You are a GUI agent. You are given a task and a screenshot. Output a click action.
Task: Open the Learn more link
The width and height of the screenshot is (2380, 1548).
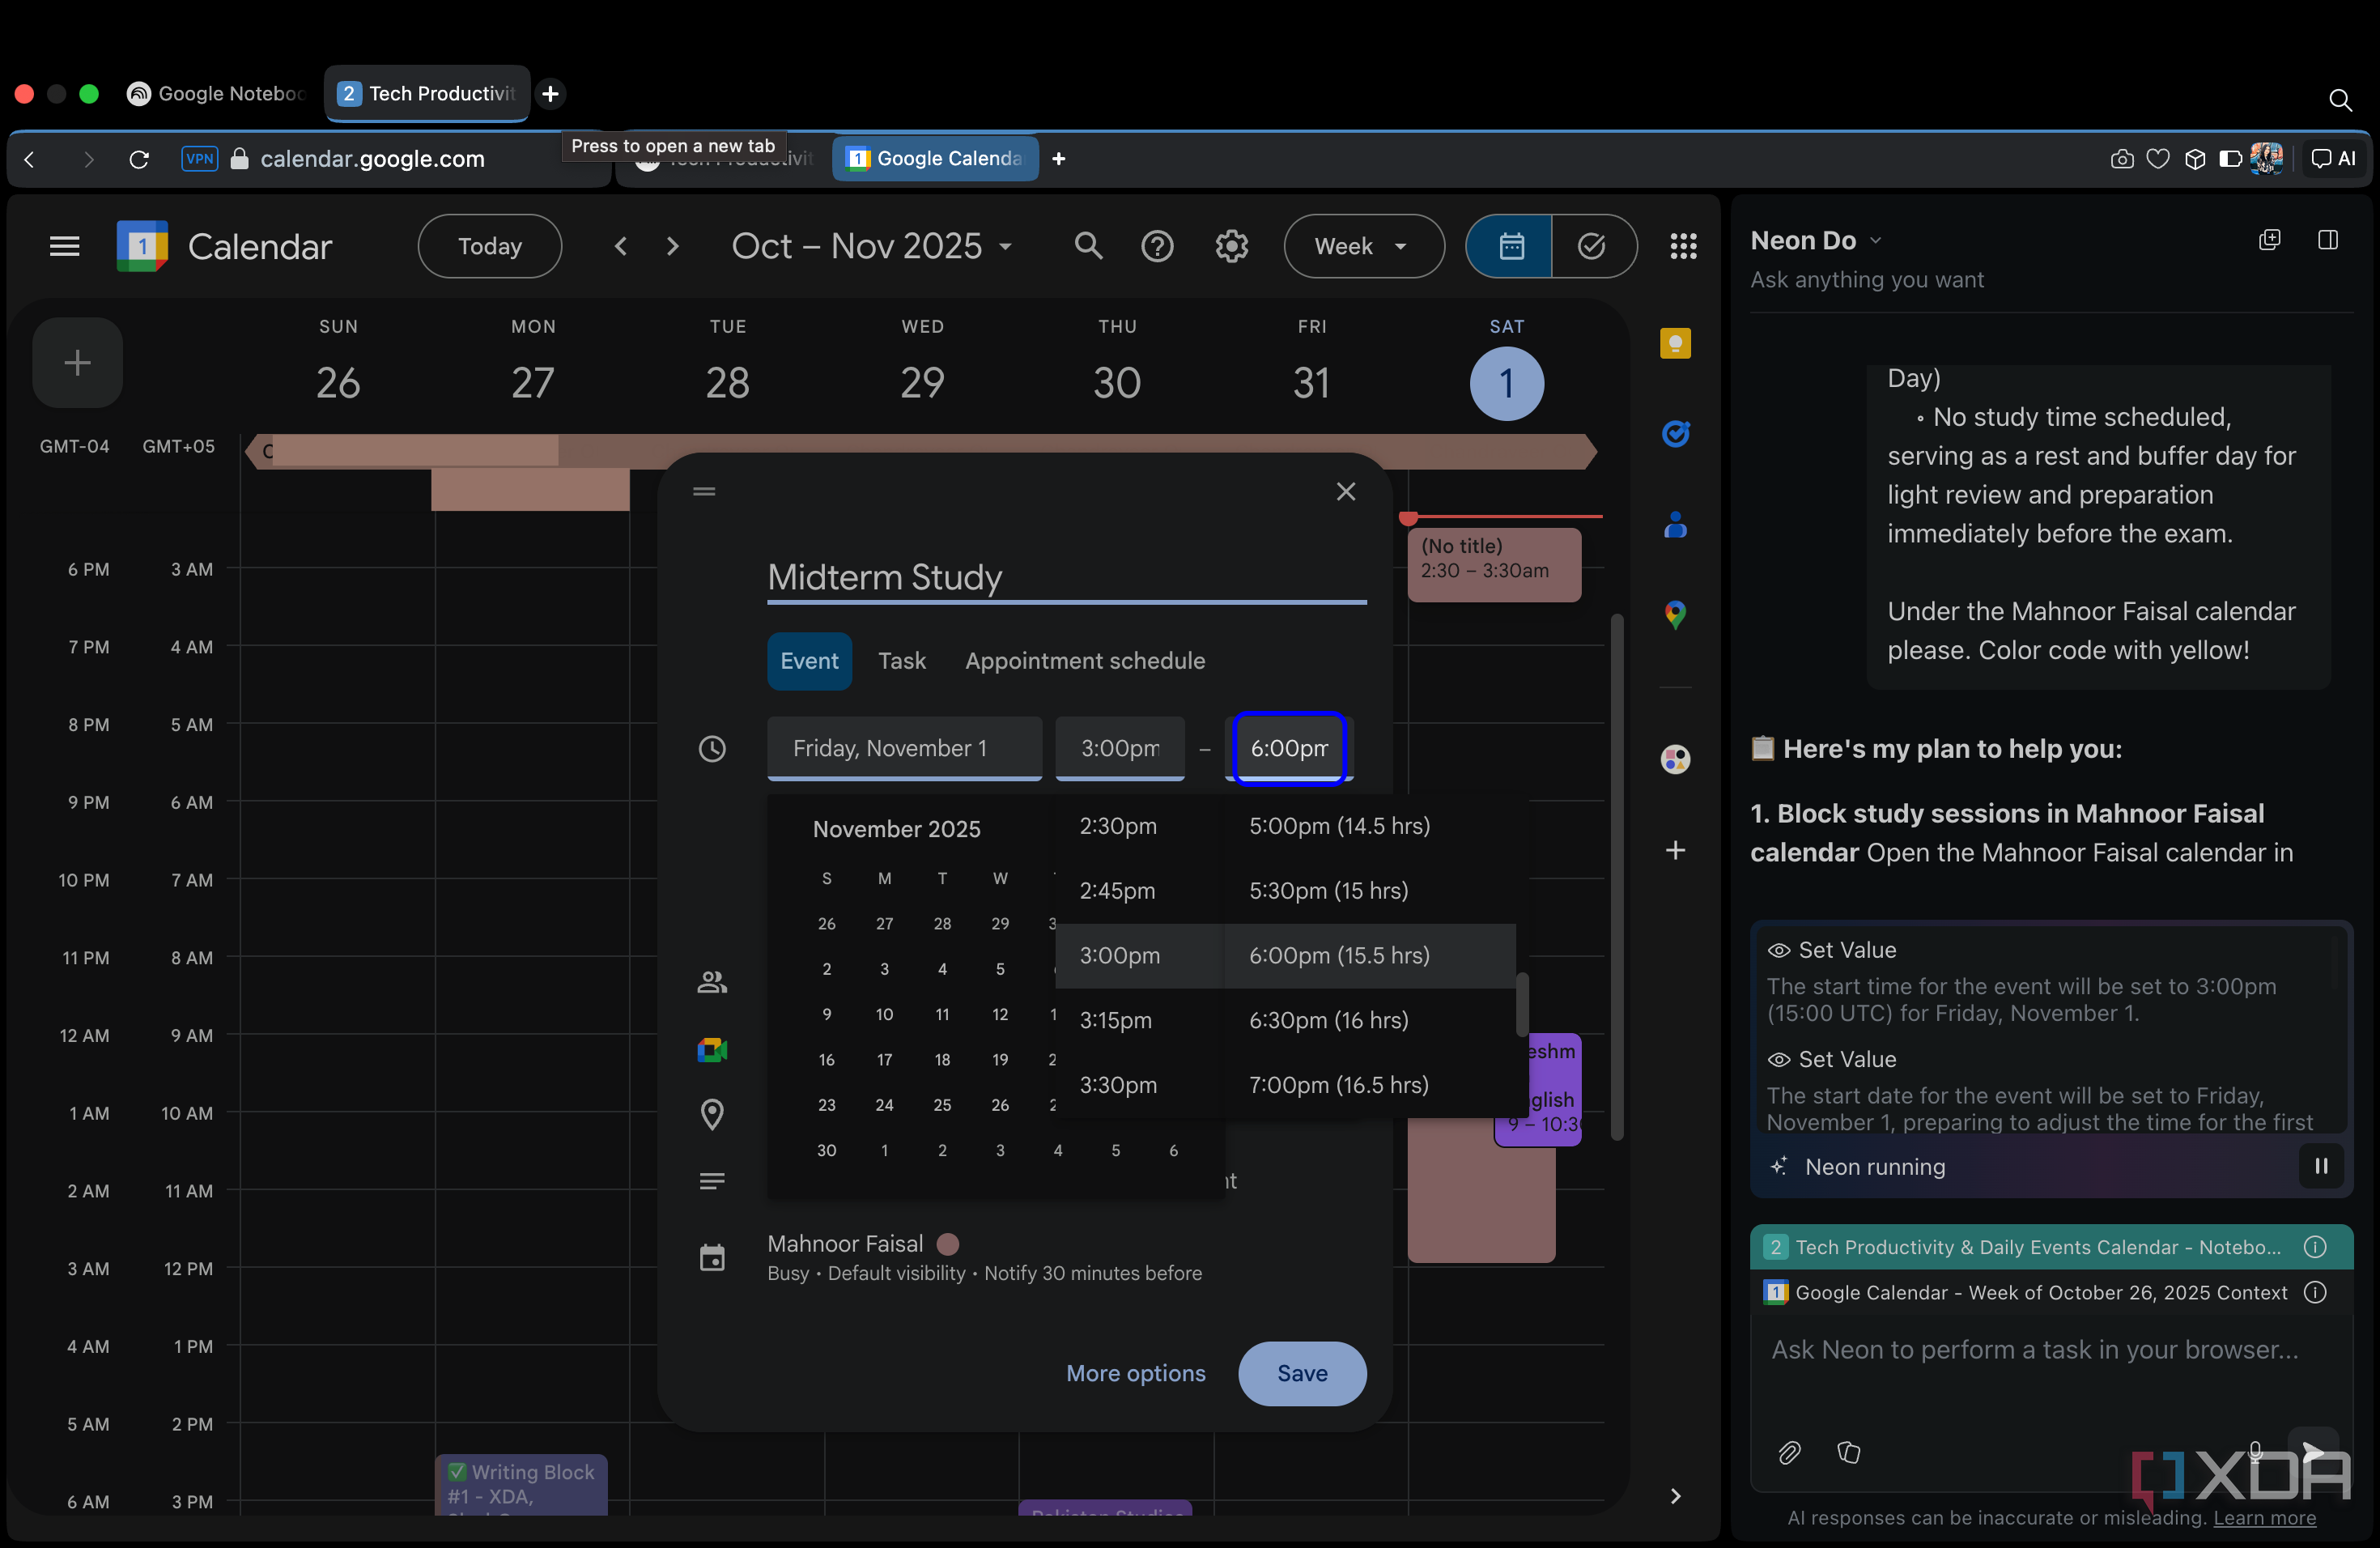tap(2264, 1517)
